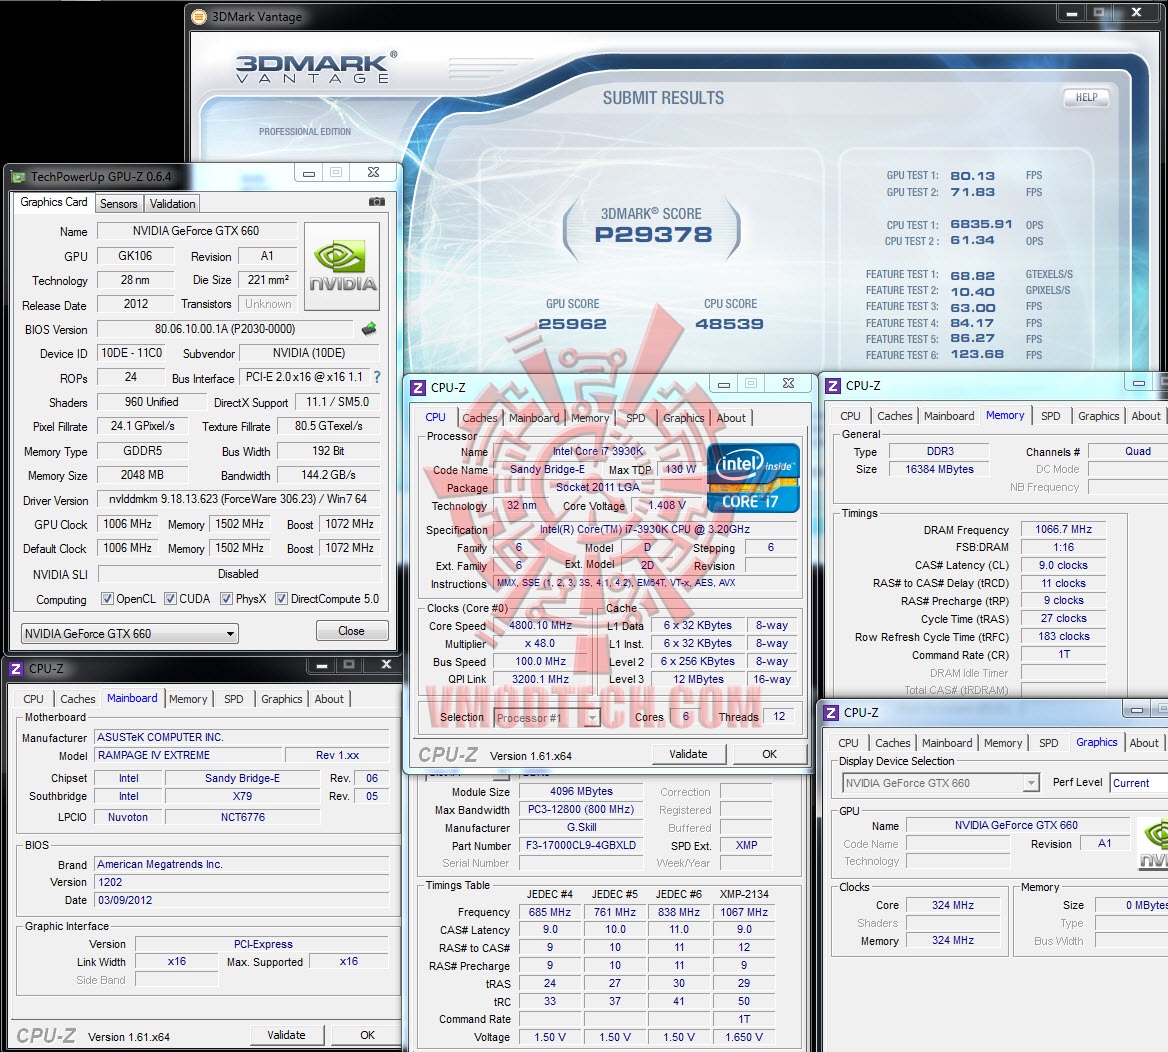
Task: Open the Display Device Selection dropdown
Action: [x=941, y=783]
